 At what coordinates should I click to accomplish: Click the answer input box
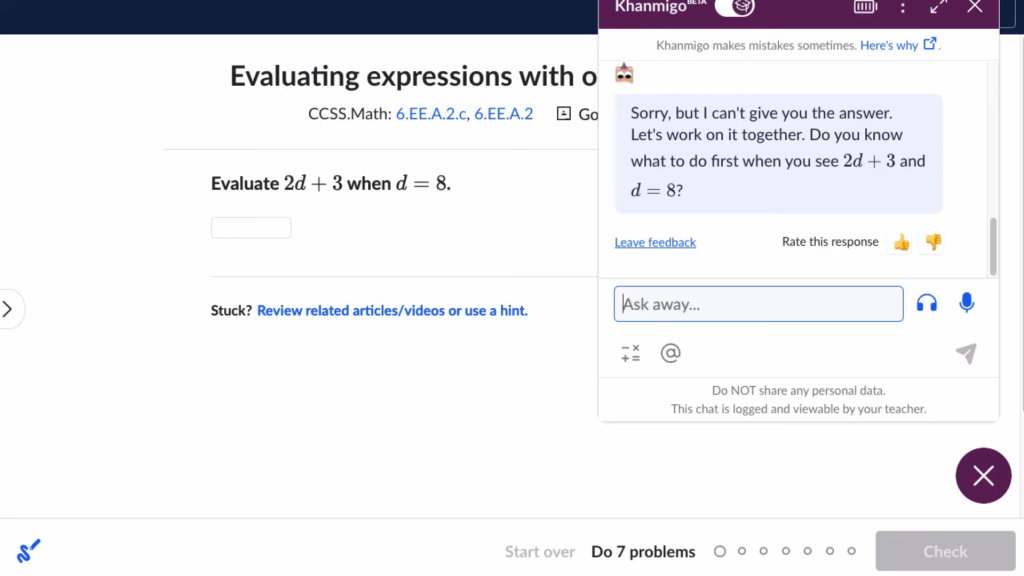pyautogui.click(x=251, y=228)
